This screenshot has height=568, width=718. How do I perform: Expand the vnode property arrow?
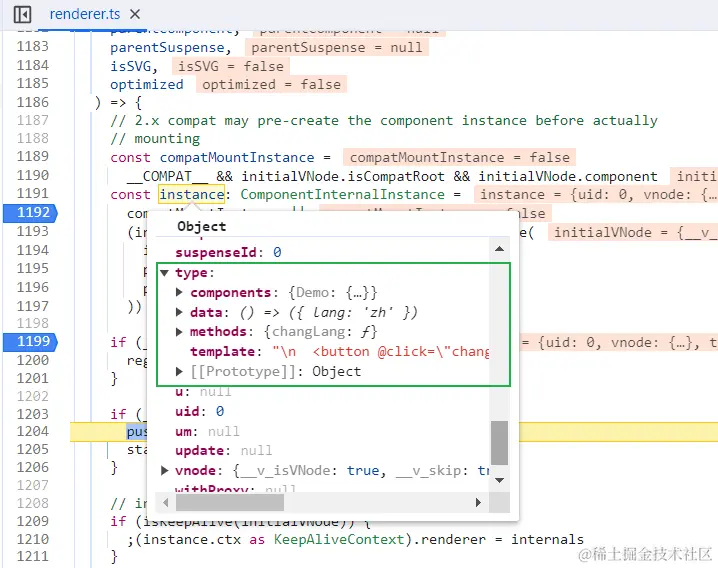[x=165, y=470]
